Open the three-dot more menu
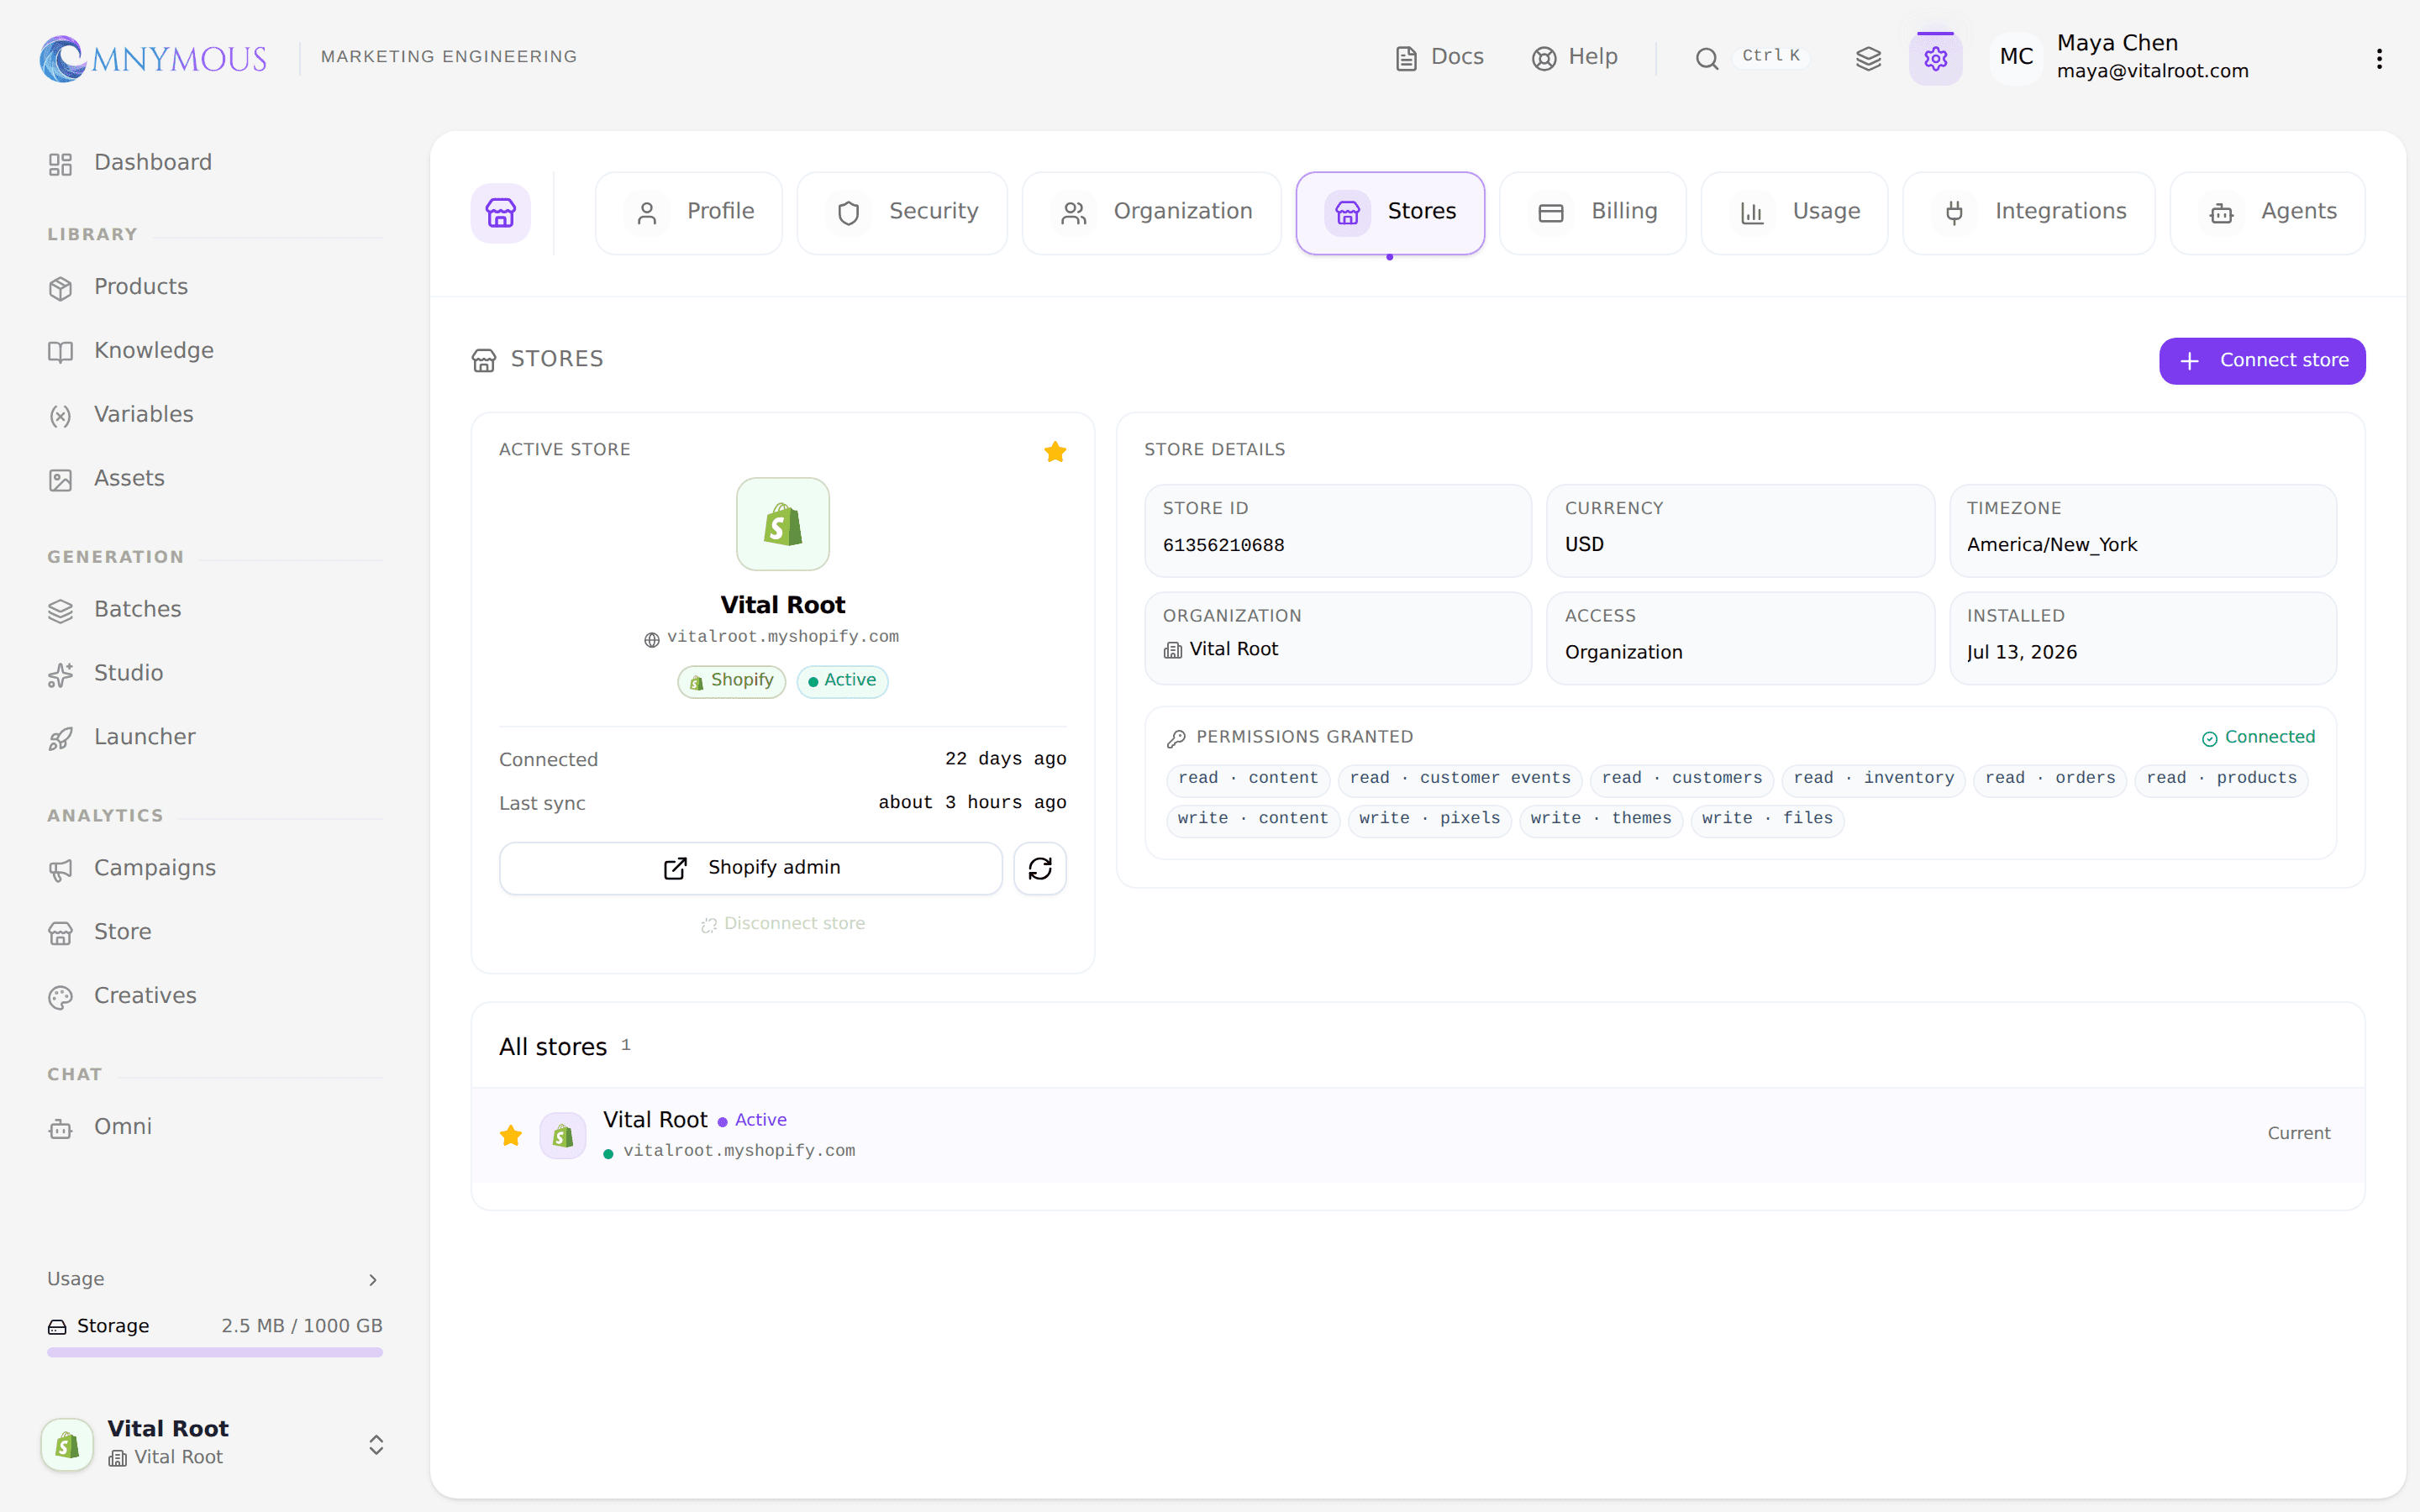 2379,59
